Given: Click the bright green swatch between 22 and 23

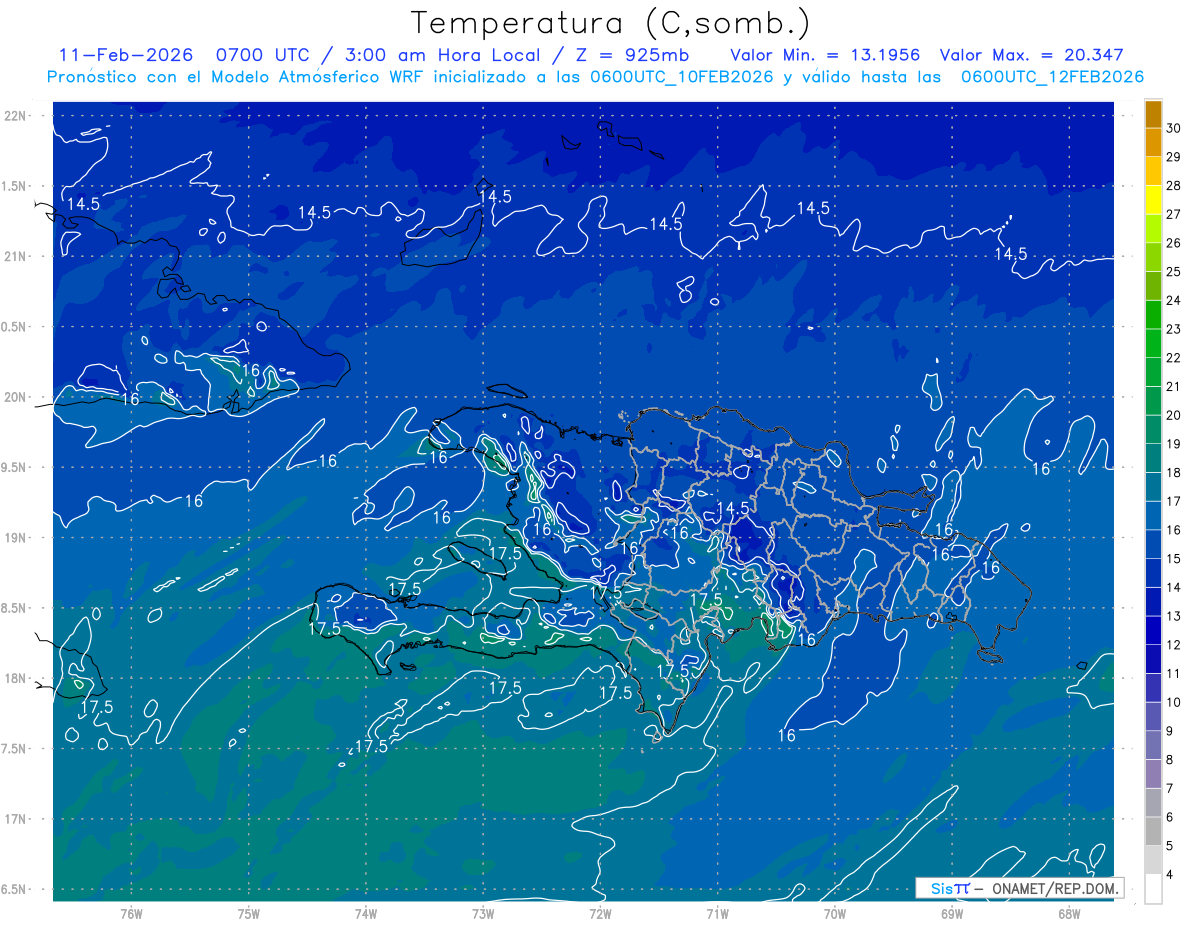Looking at the screenshot, I should coord(1153,344).
